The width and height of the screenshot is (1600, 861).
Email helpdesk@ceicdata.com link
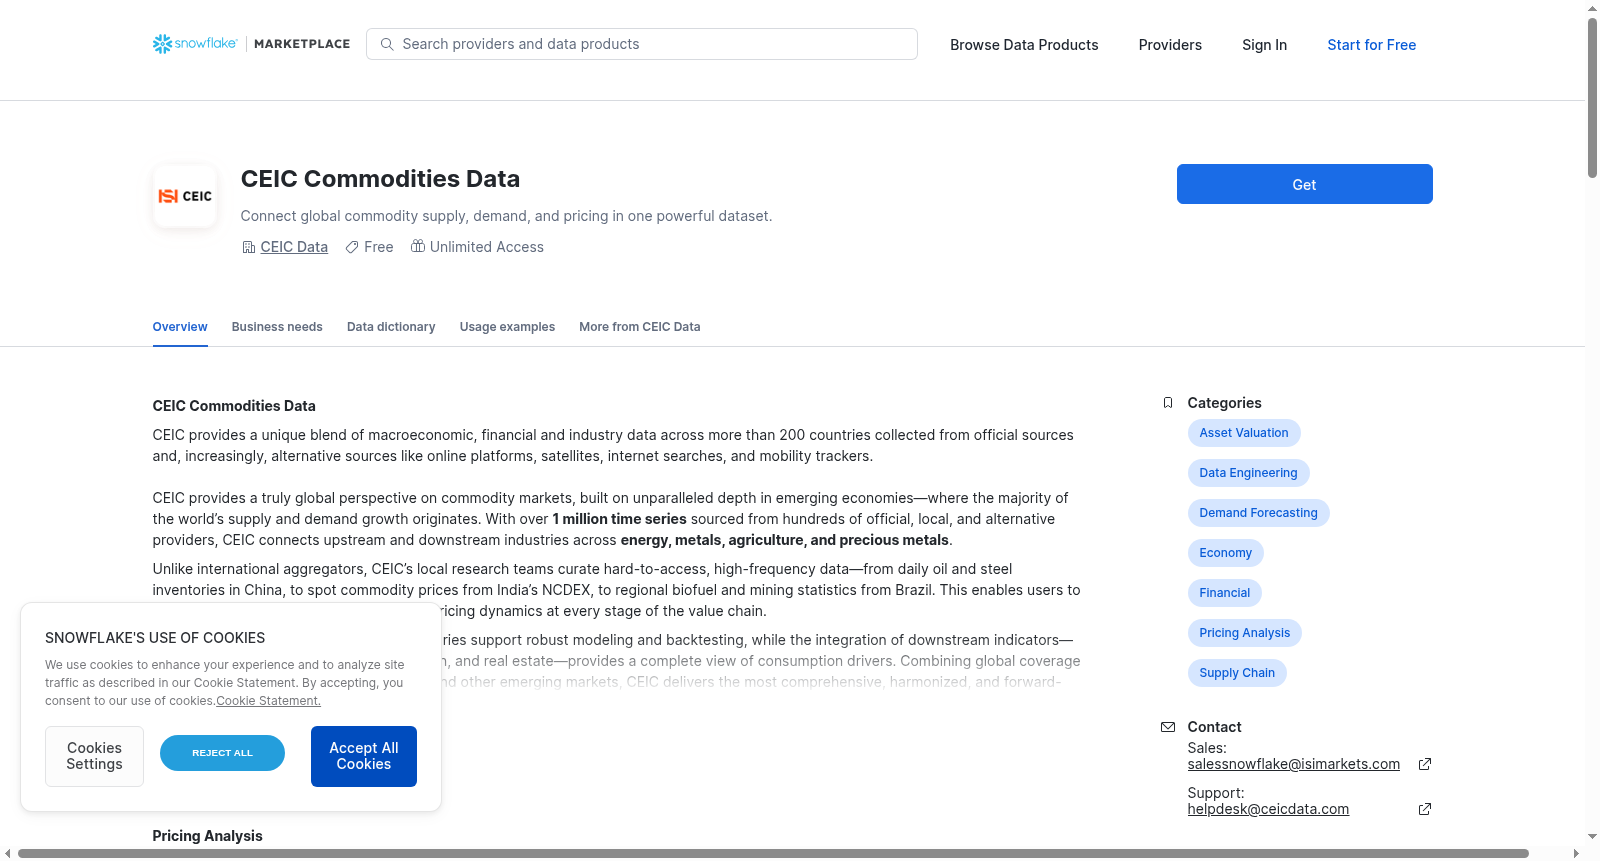pos(1268,809)
